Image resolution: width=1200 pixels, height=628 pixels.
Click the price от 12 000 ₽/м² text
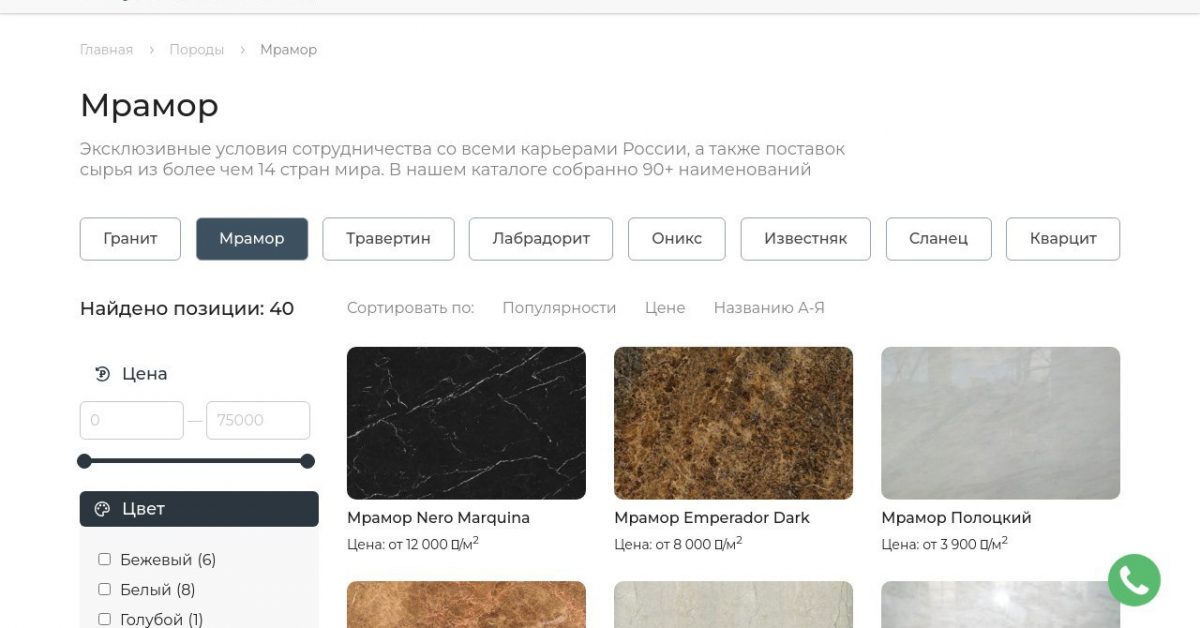(413, 544)
